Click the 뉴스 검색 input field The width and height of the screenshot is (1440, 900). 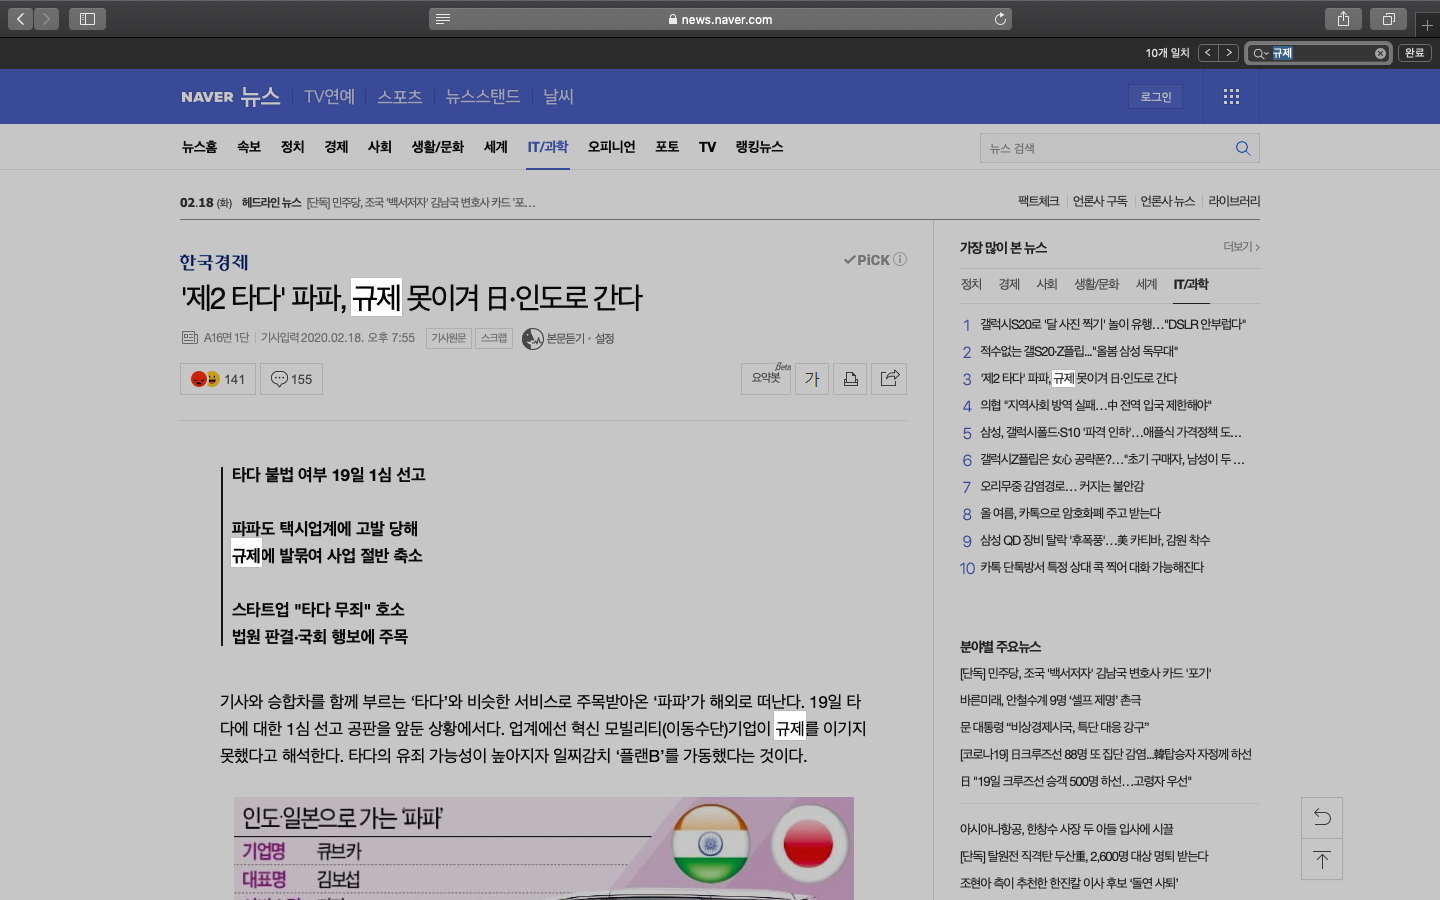coord(1105,148)
